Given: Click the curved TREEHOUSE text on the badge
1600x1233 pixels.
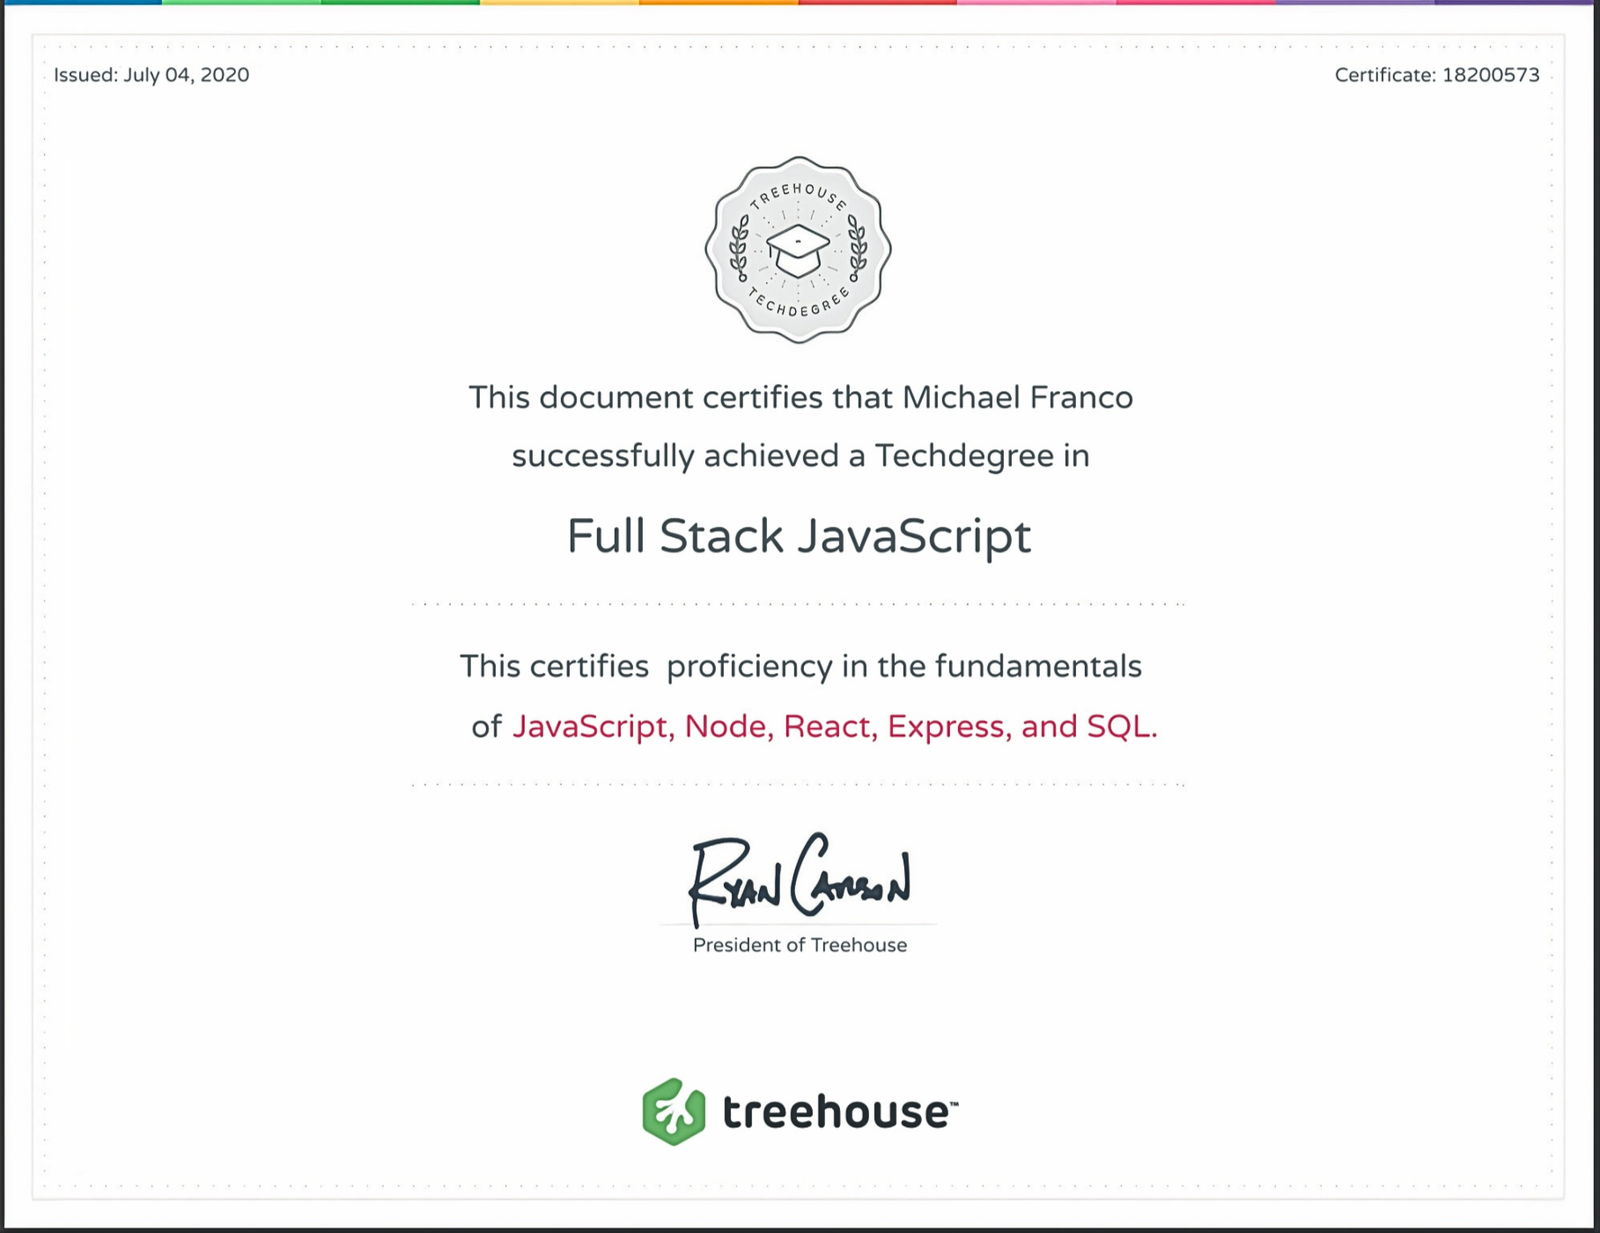Looking at the screenshot, I should [798, 193].
